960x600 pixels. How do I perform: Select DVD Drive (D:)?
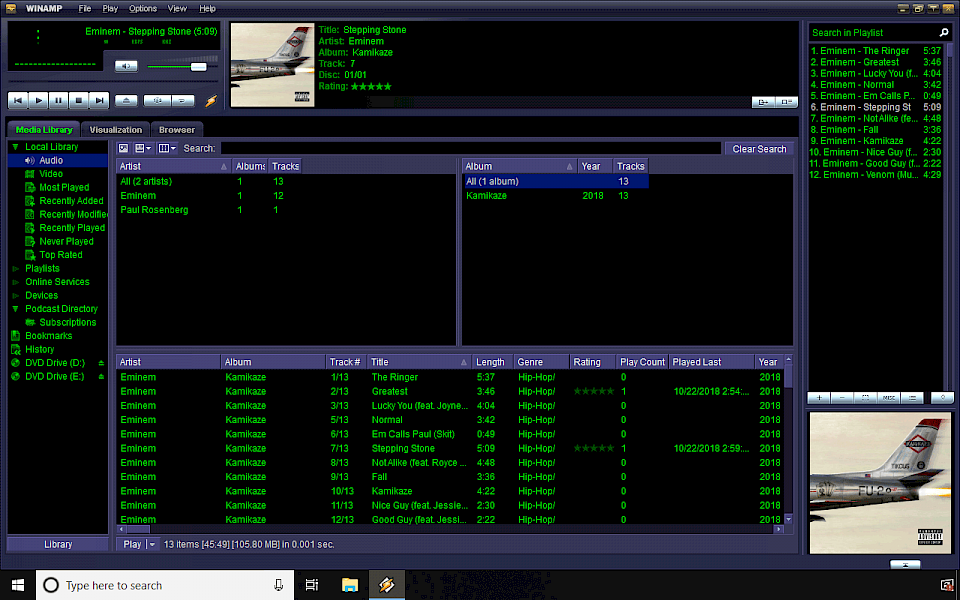point(54,363)
